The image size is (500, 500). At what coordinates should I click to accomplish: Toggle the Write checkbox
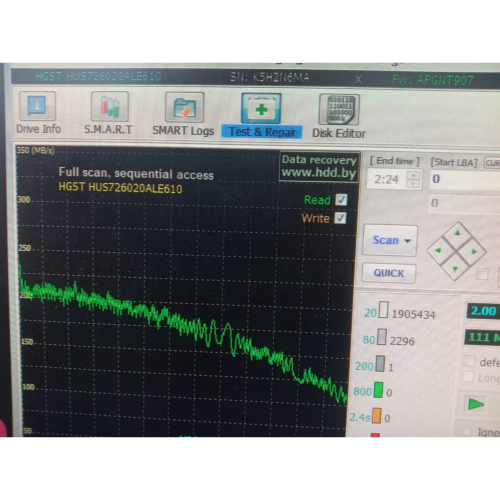tap(340, 218)
